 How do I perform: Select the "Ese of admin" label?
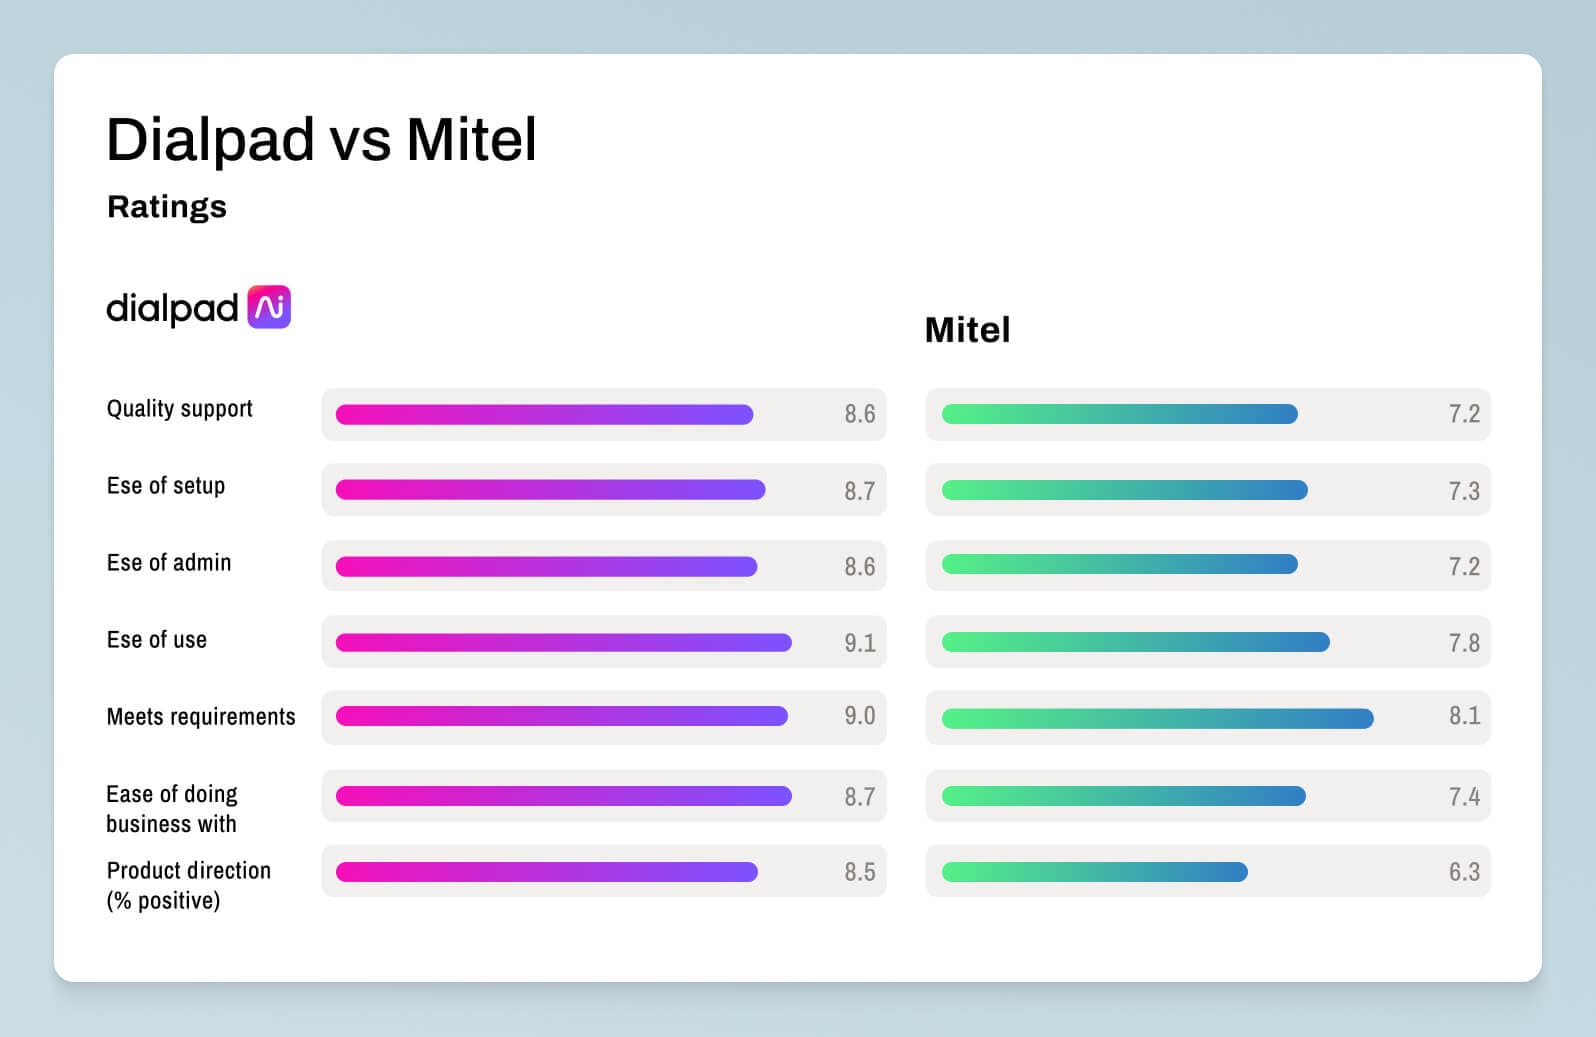[x=169, y=563]
